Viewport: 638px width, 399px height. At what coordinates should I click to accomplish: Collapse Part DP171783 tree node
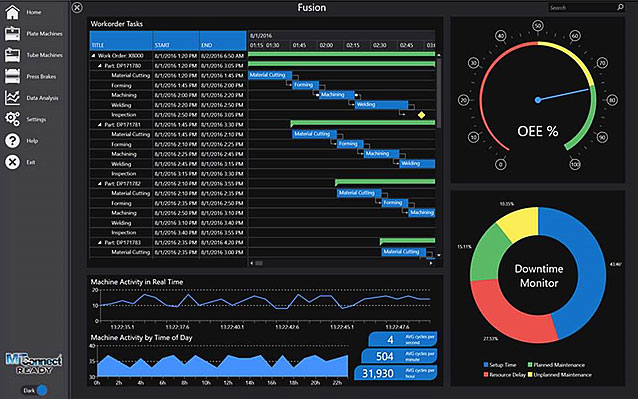pos(100,242)
